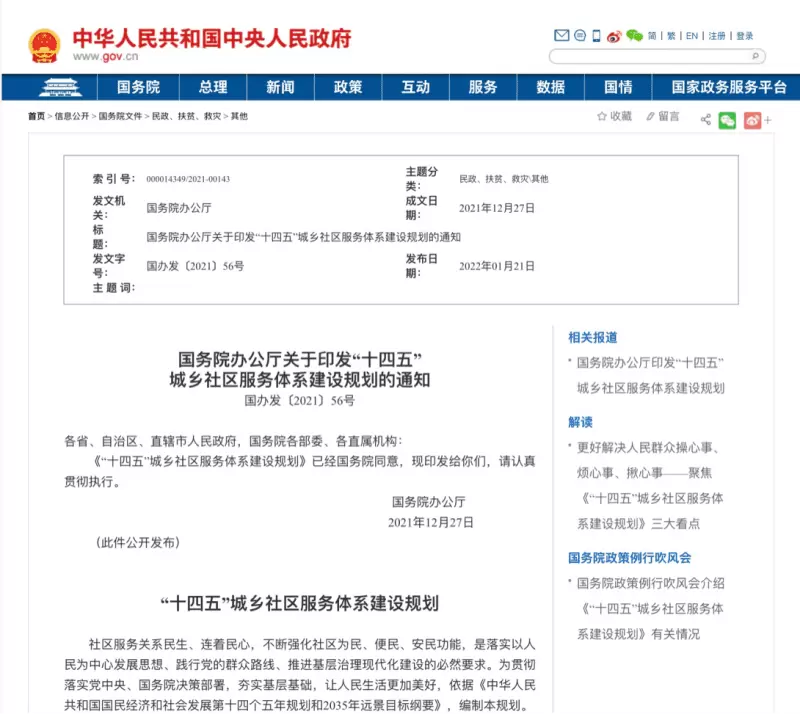Click the note (此件公开发布)
The width and height of the screenshot is (800, 714).
138,543
